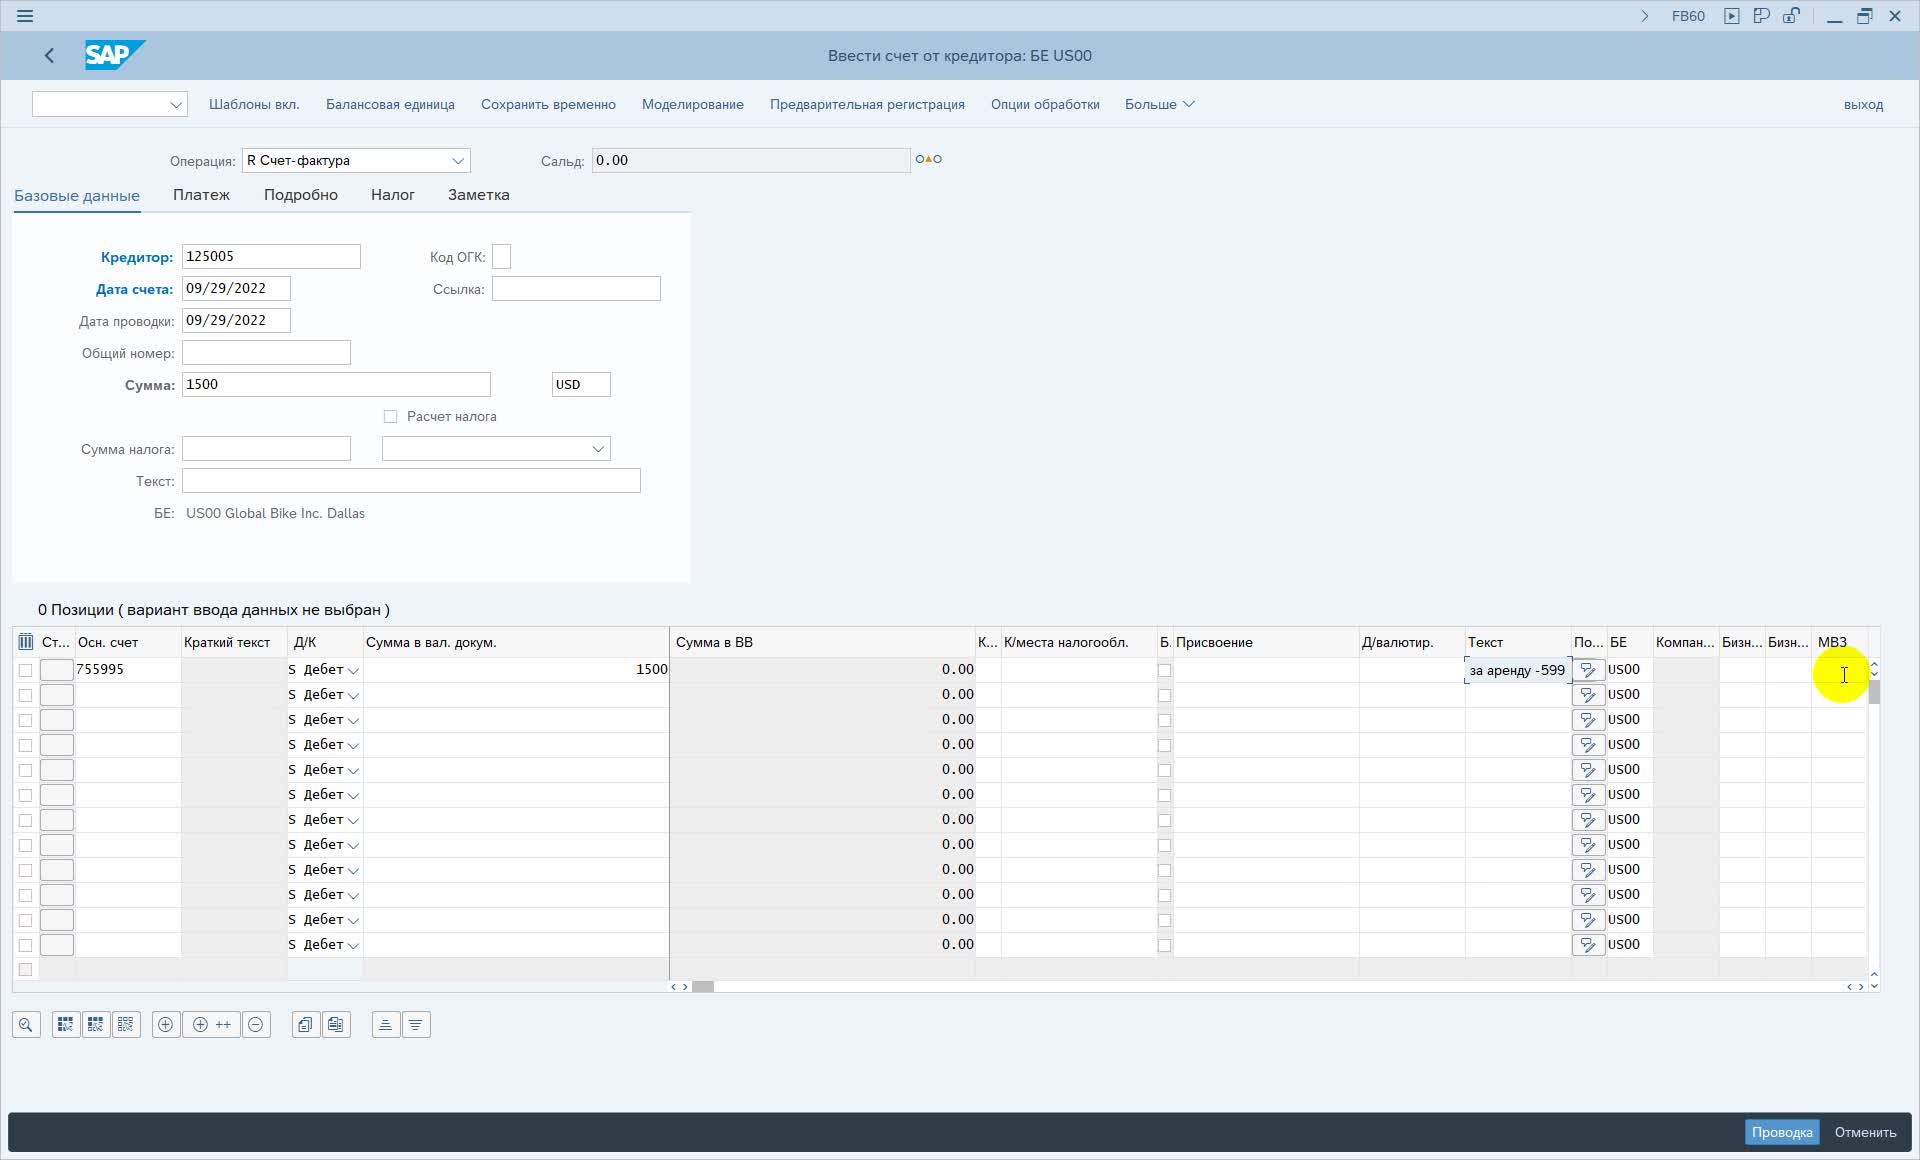1920x1160 pixels.
Task: Open long text icon in the 755995 row
Action: click(1588, 670)
